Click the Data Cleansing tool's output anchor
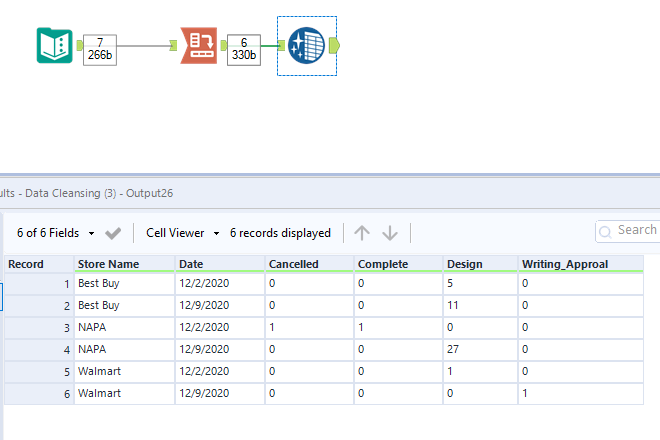 (334, 46)
